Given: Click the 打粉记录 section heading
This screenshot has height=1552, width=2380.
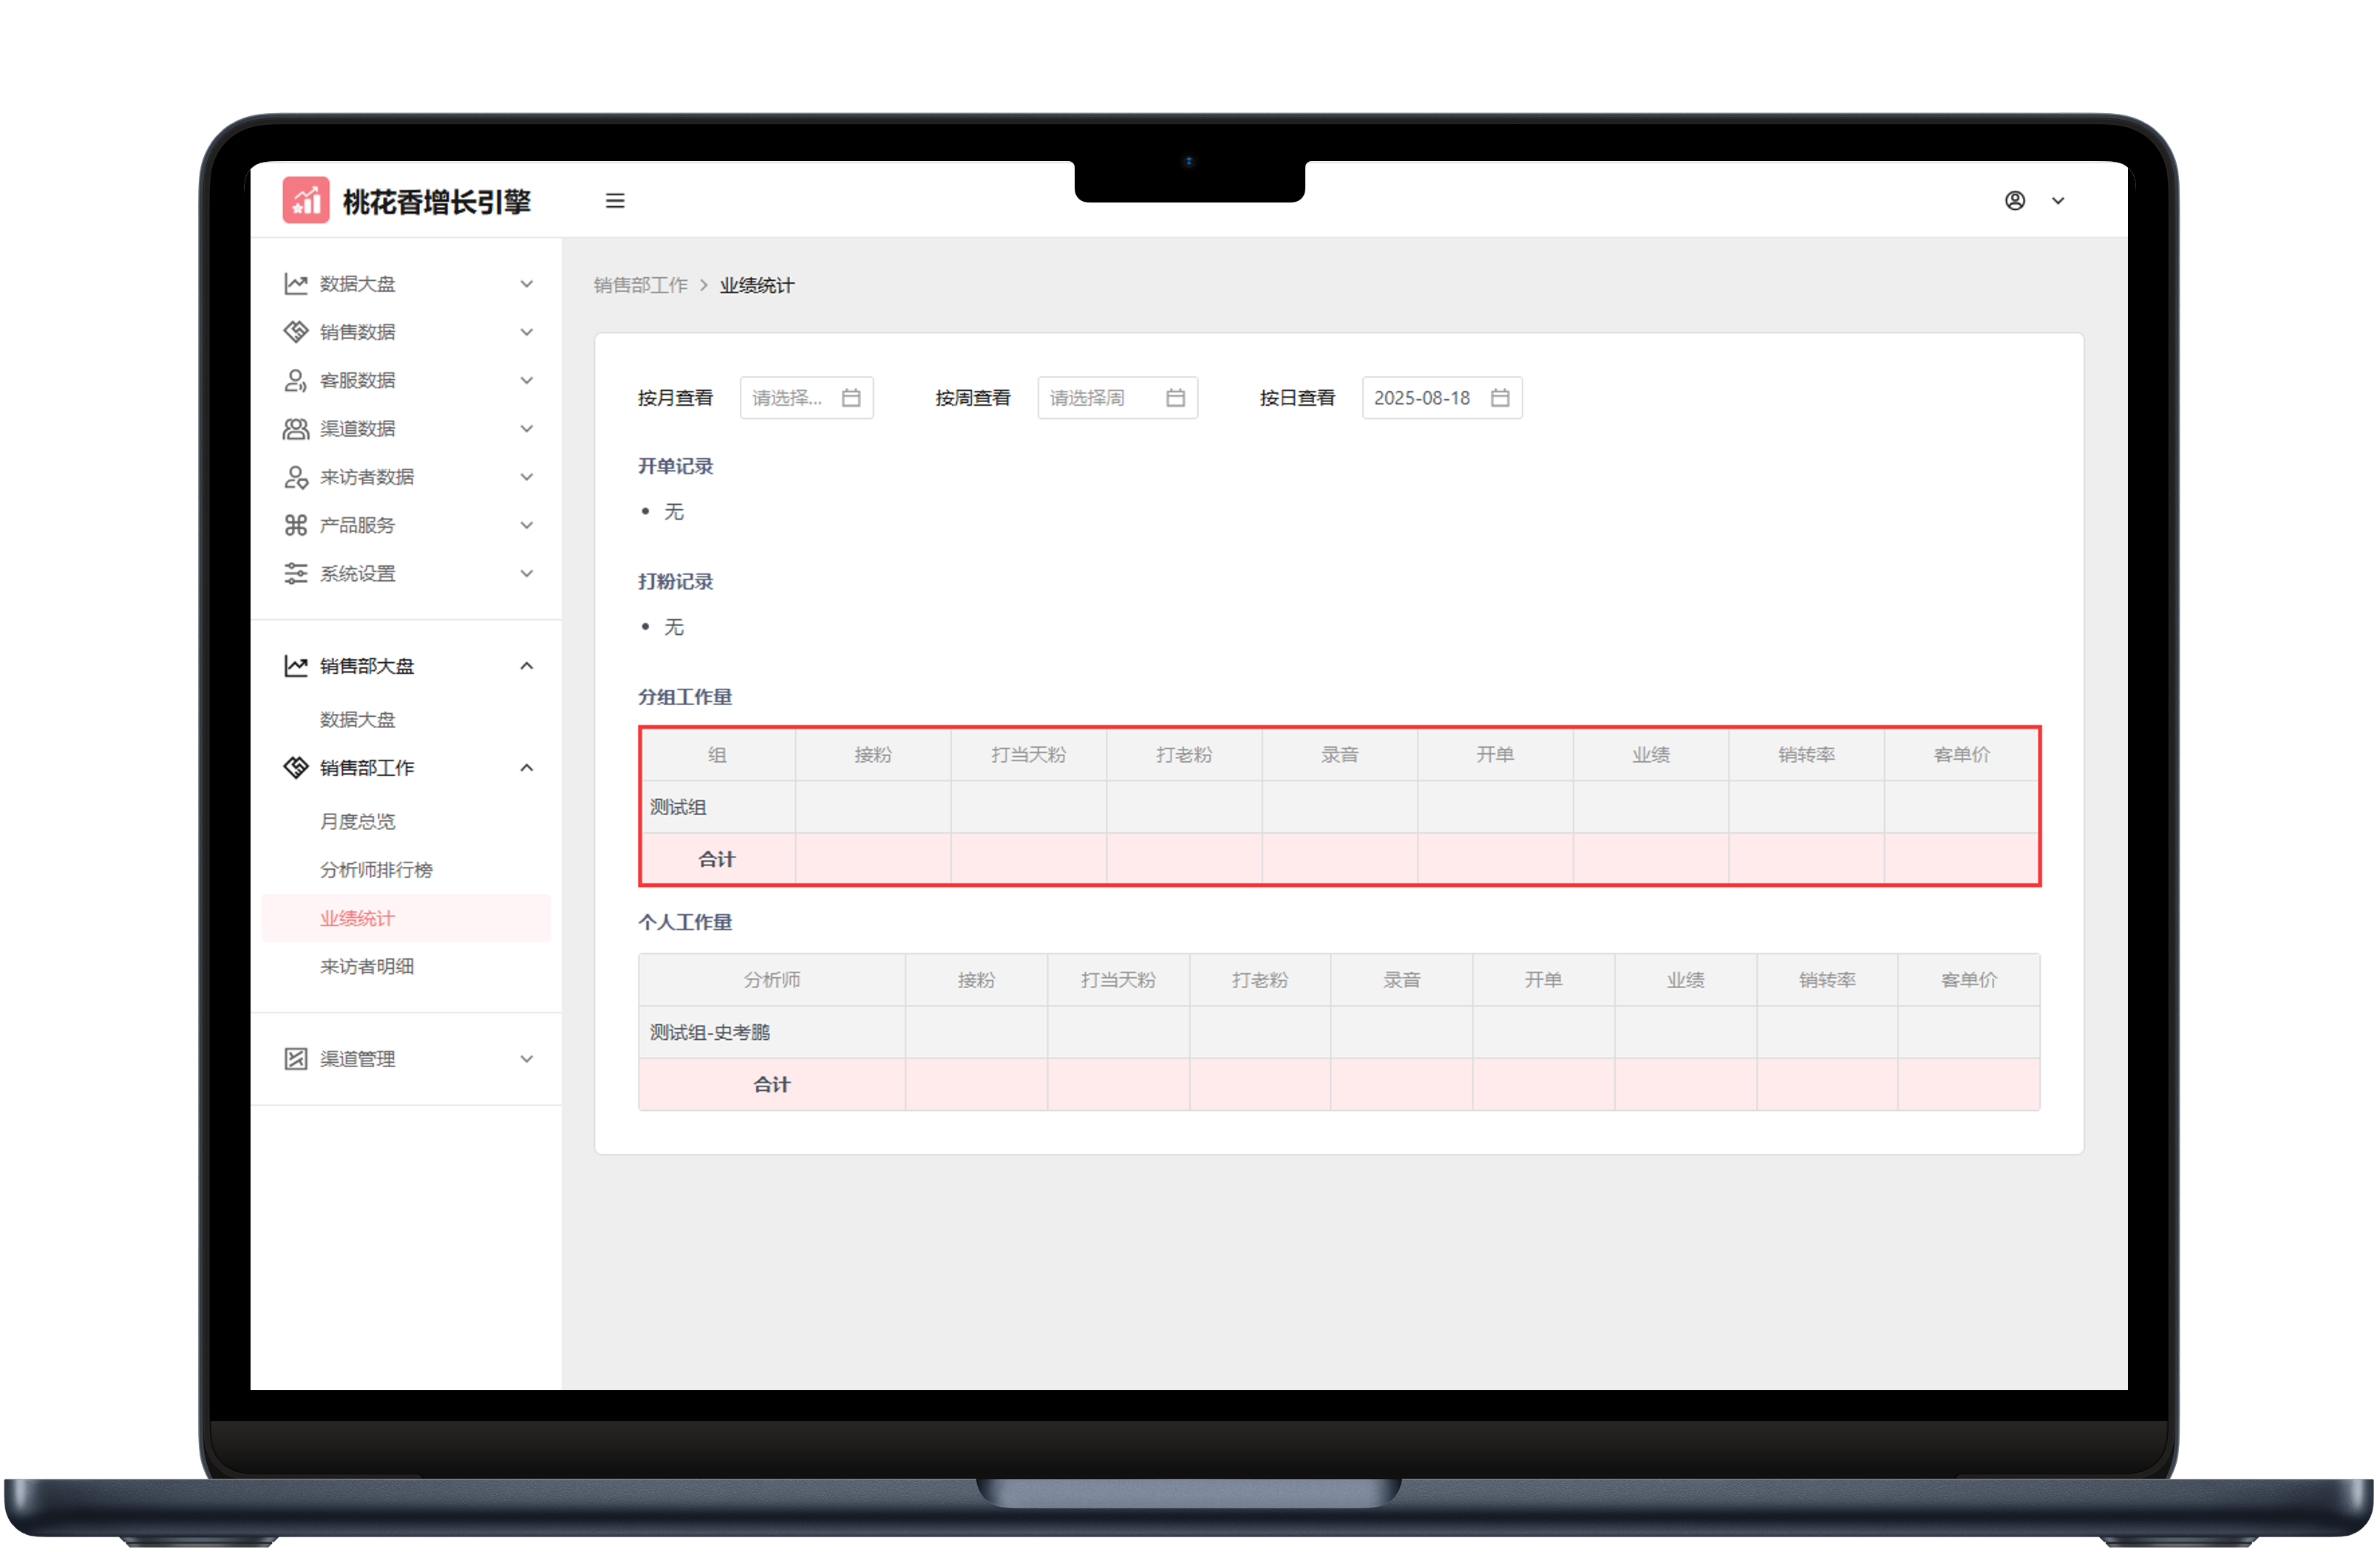Looking at the screenshot, I should coord(675,582).
